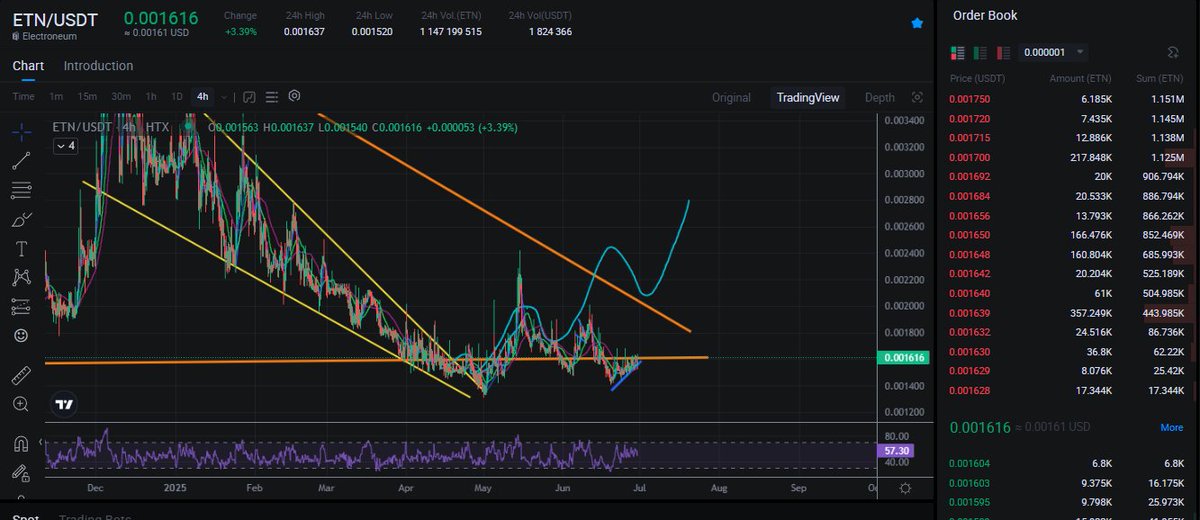
Task: Expand the more time intervals dropdown arrow
Action: (x=223, y=97)
